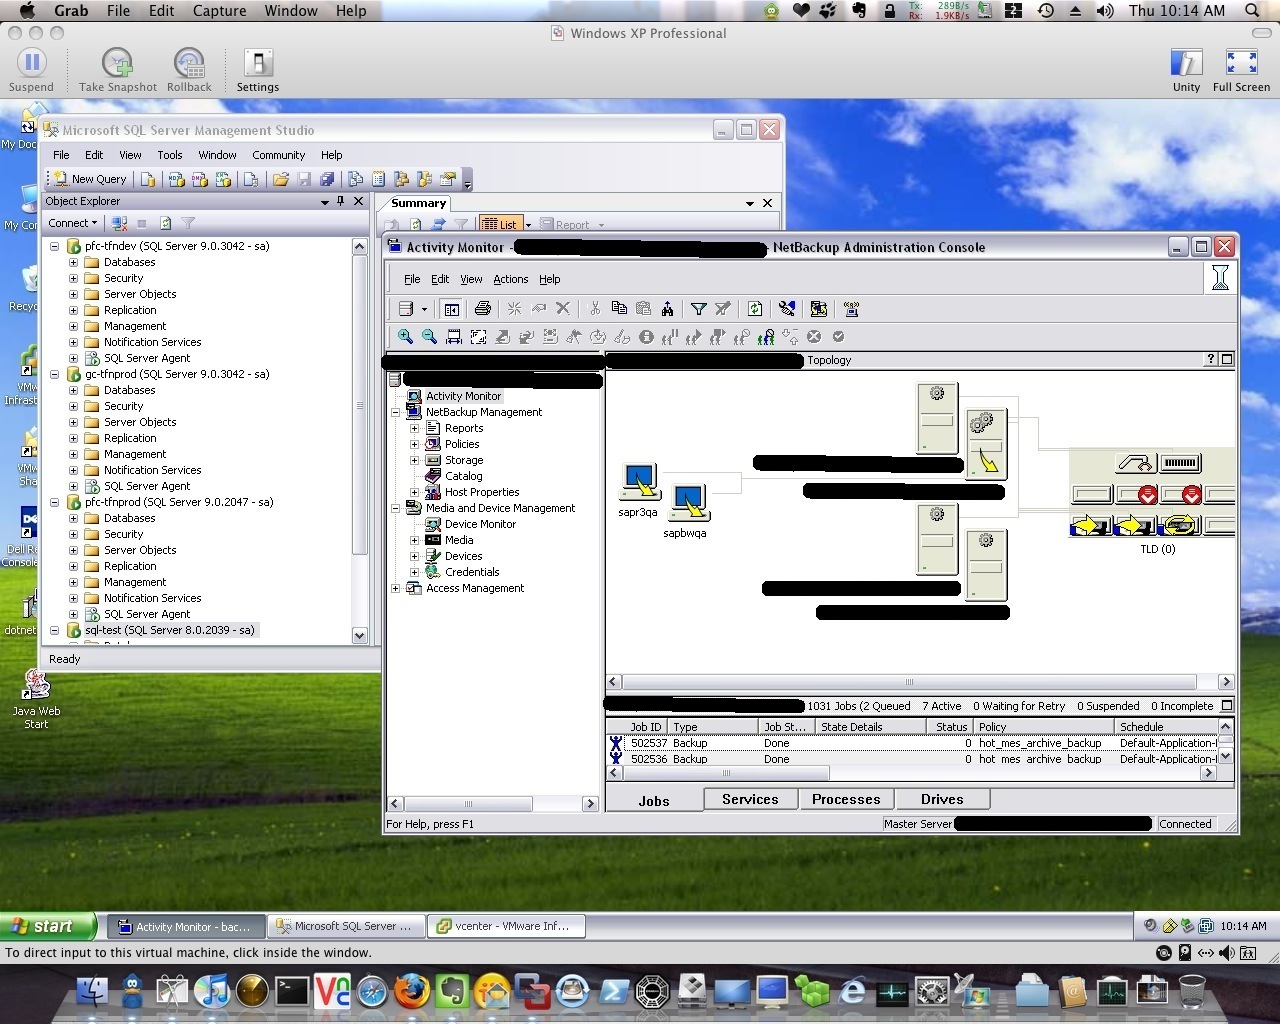This screenshot has height=1024, width=1280.
Task: Click the New Query button
Action: pyautogui.click(x=90, y=179)
